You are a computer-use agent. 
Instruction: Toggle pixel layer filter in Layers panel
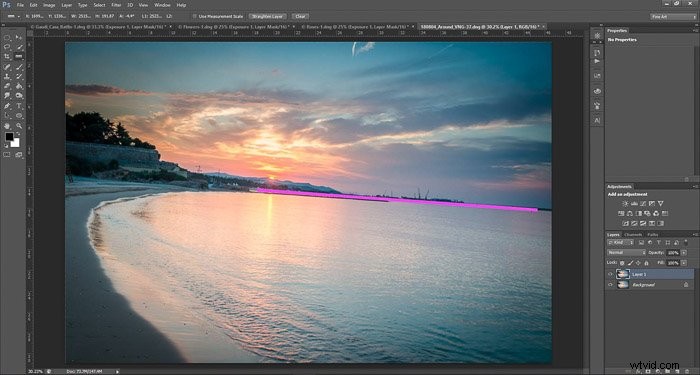[x=642, y=242]
